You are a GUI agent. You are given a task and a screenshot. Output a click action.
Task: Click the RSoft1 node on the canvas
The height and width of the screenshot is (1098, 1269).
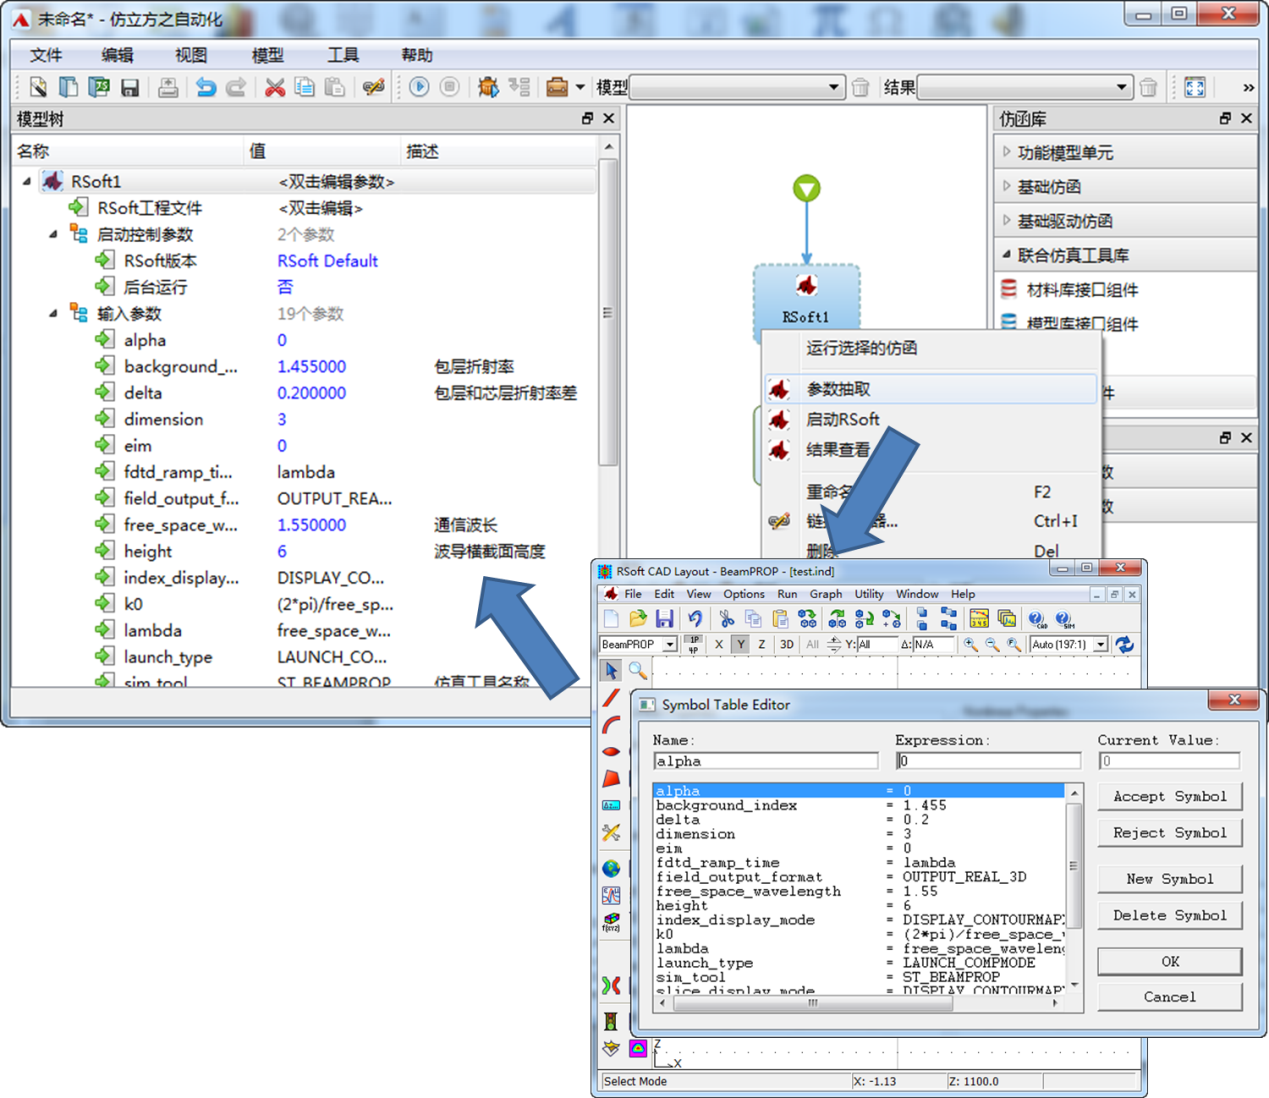pos(806,298)
